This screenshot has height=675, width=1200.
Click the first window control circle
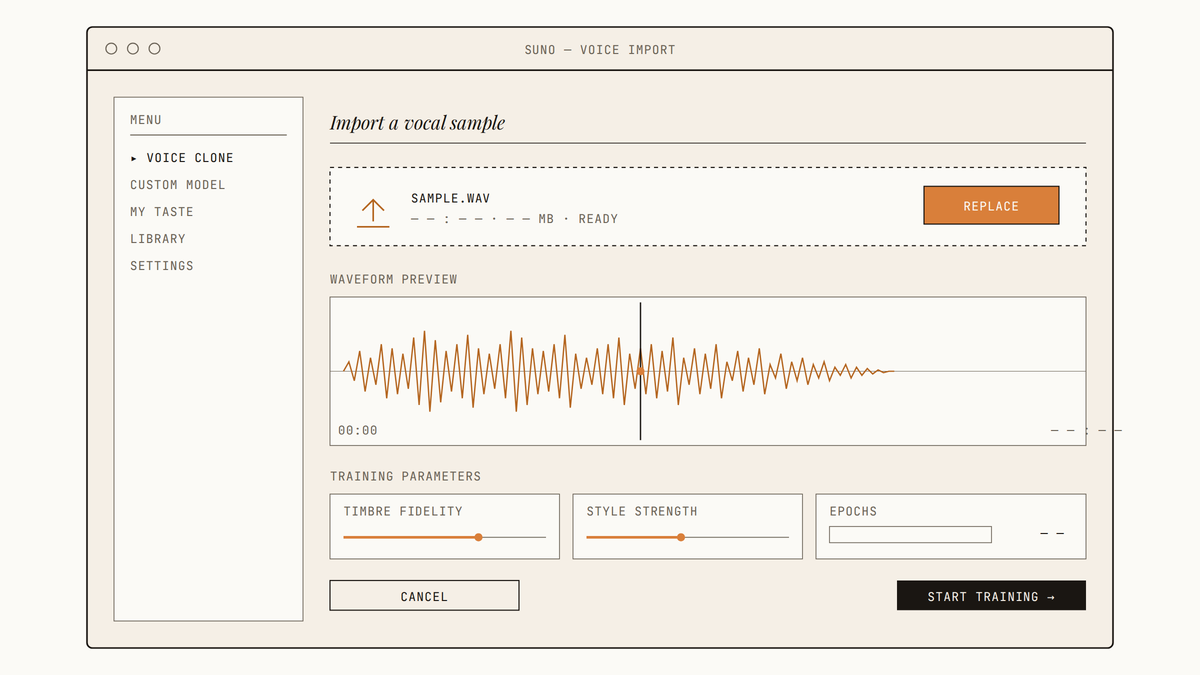pyautogui.click(x=111, y=48)
